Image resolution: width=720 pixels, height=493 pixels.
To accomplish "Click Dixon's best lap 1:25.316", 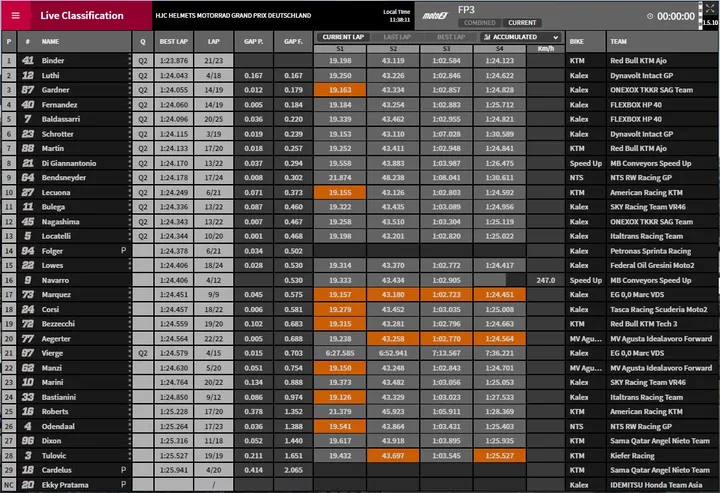I will pos(174,441).
